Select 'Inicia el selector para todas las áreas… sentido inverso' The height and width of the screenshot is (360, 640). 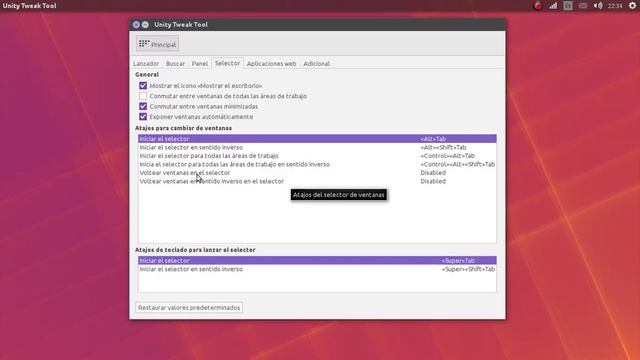click(317, 164)
